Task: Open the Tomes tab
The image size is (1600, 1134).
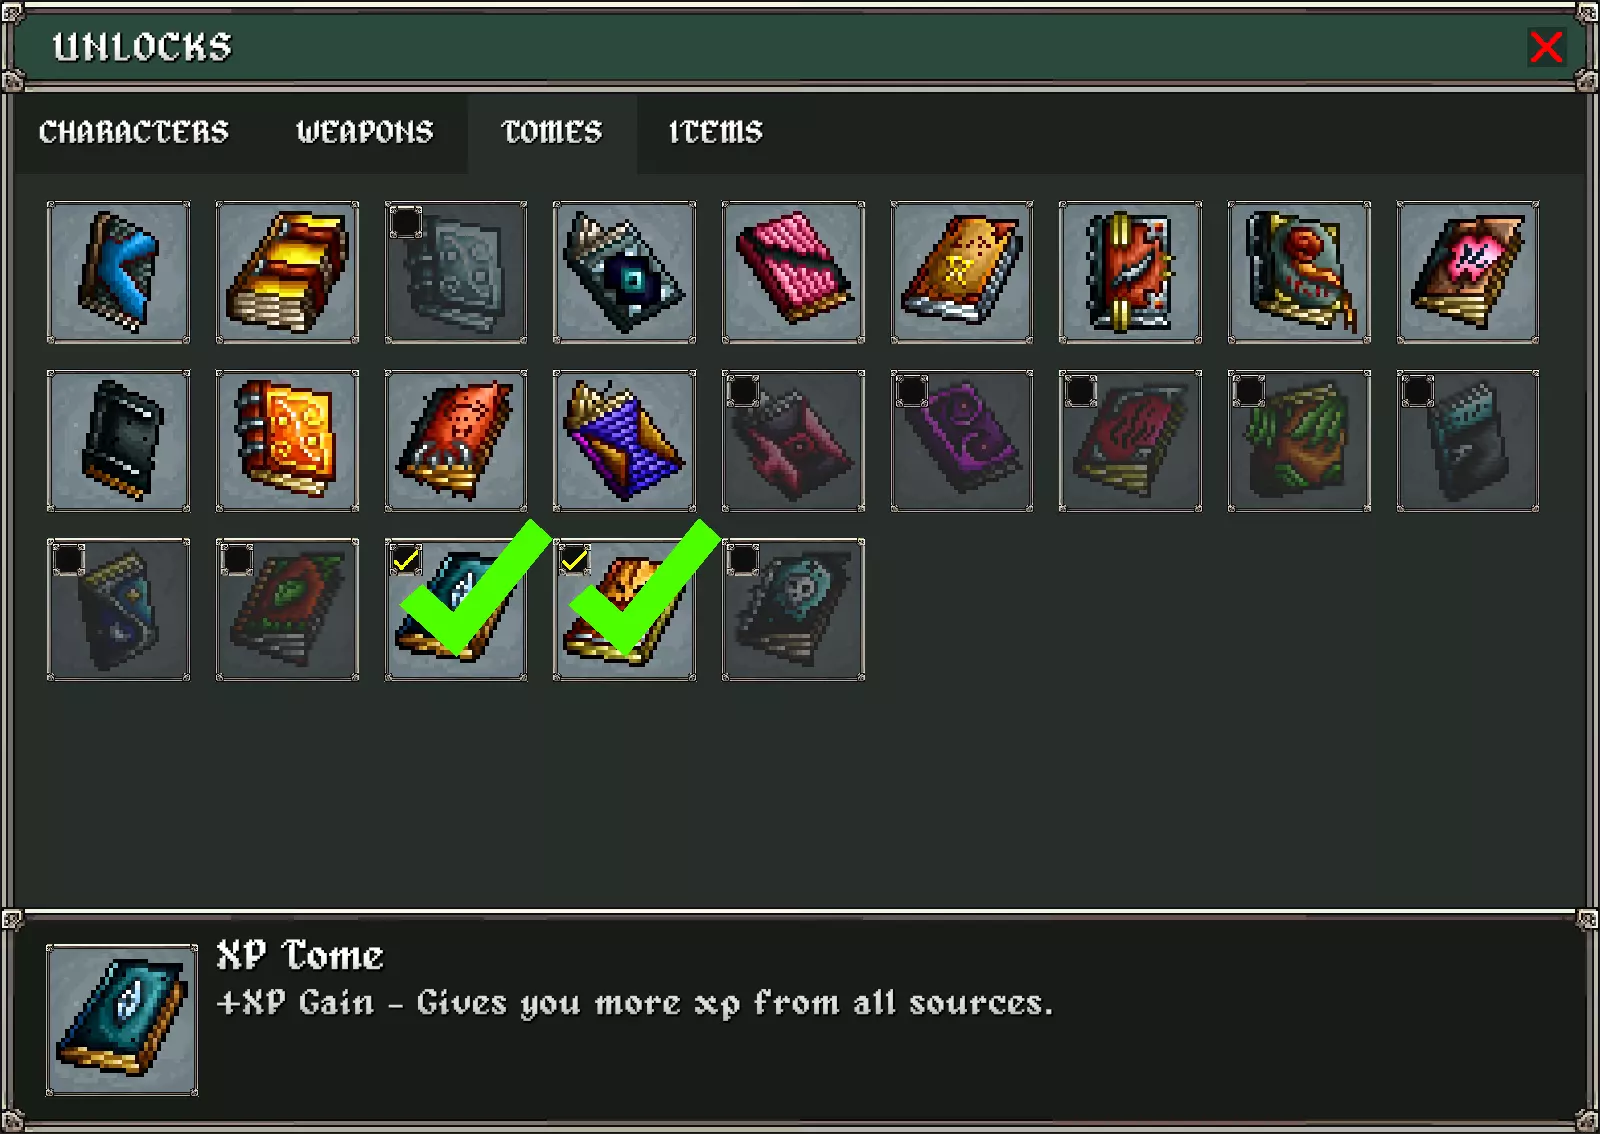Action: 552,132
